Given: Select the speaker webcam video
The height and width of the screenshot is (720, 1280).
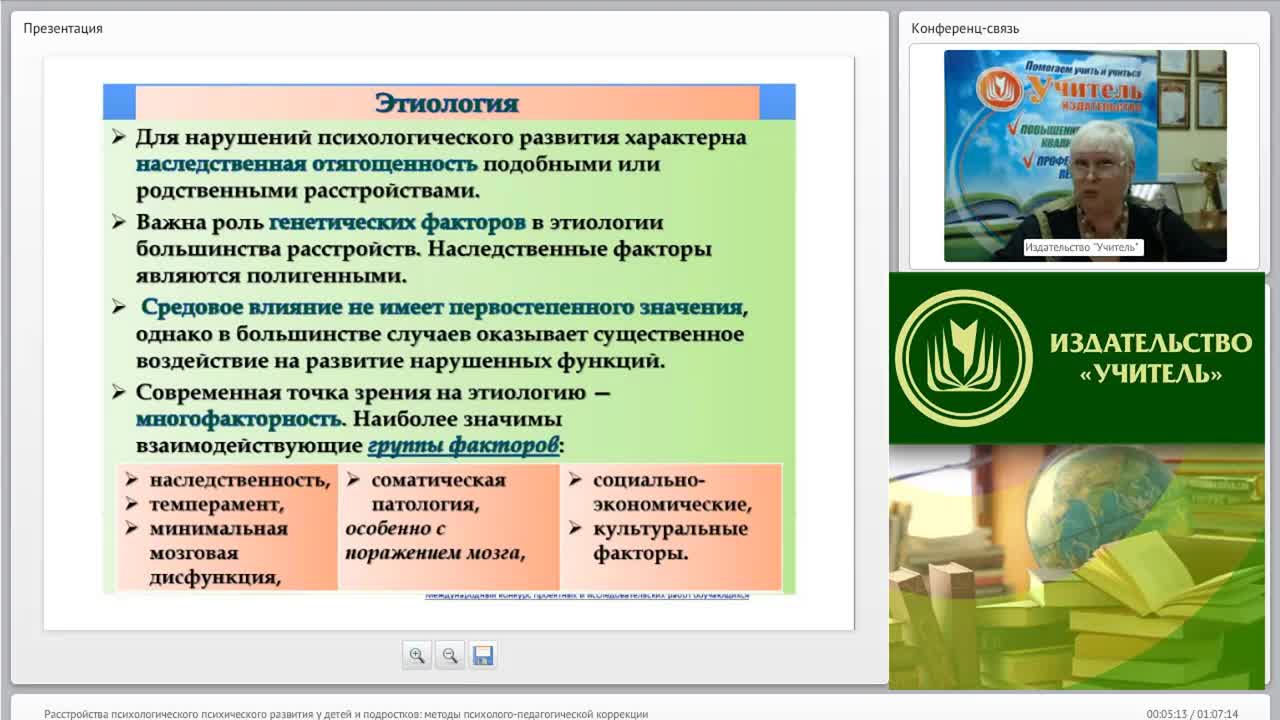Looking at the screenshot, I should click(x=1085, y=156).
